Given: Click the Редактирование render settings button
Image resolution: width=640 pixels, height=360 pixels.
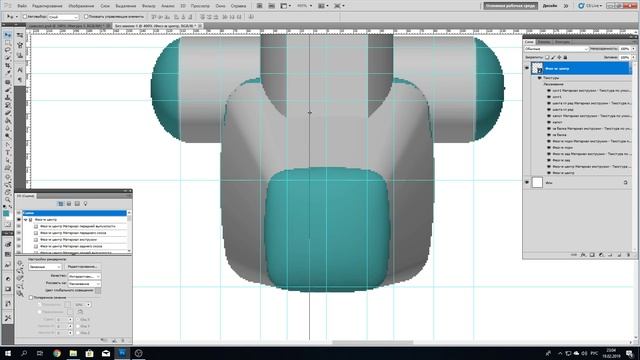Looking at the screenshot, I should pos(82,267).
